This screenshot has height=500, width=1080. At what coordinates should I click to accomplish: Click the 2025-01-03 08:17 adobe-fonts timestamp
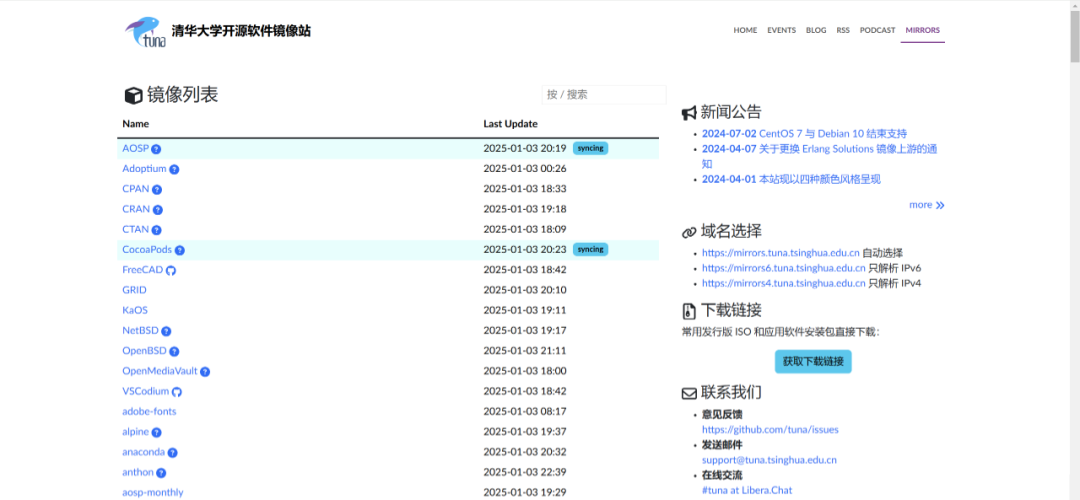pyautogui.click(x=525, y=412)
